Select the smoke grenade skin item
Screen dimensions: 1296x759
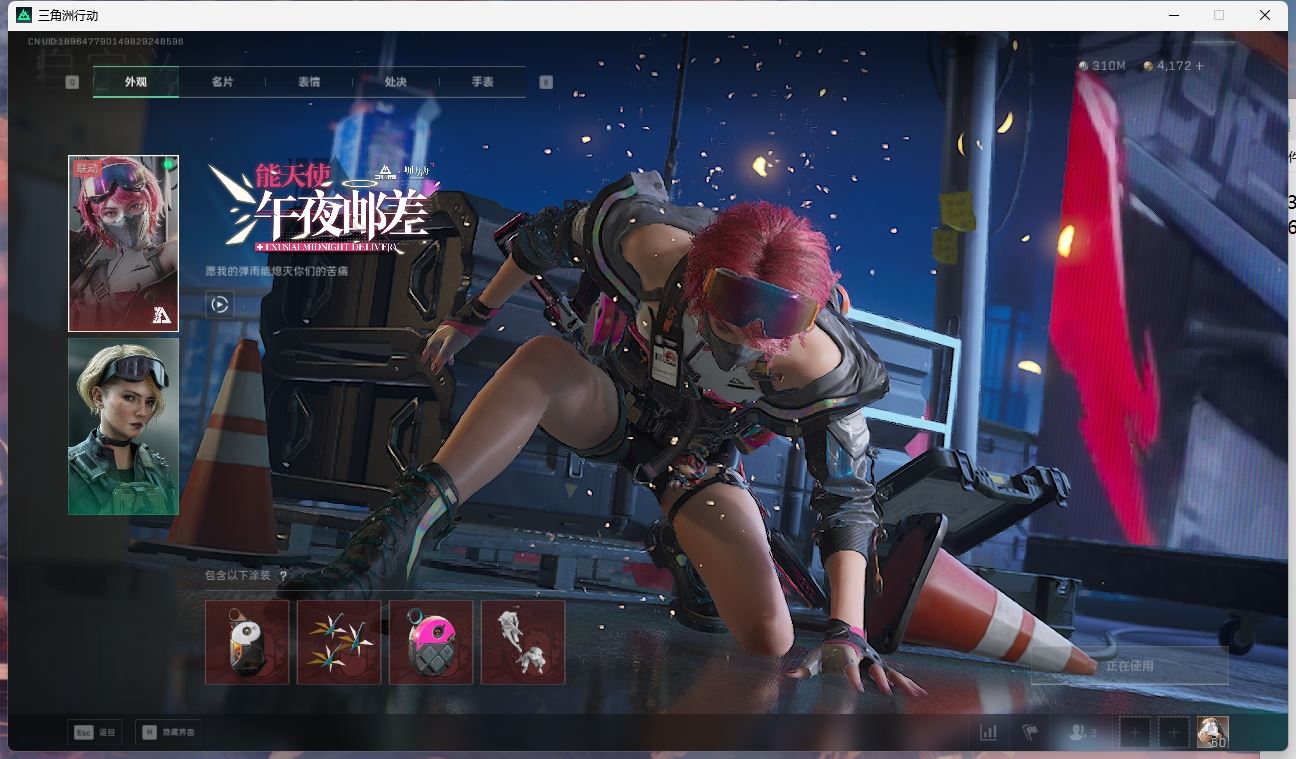247,642
